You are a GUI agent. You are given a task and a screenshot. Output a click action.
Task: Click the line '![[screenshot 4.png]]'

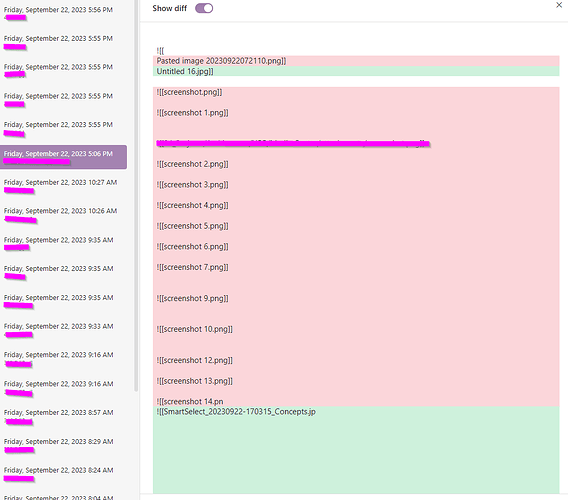coord(192,205)
